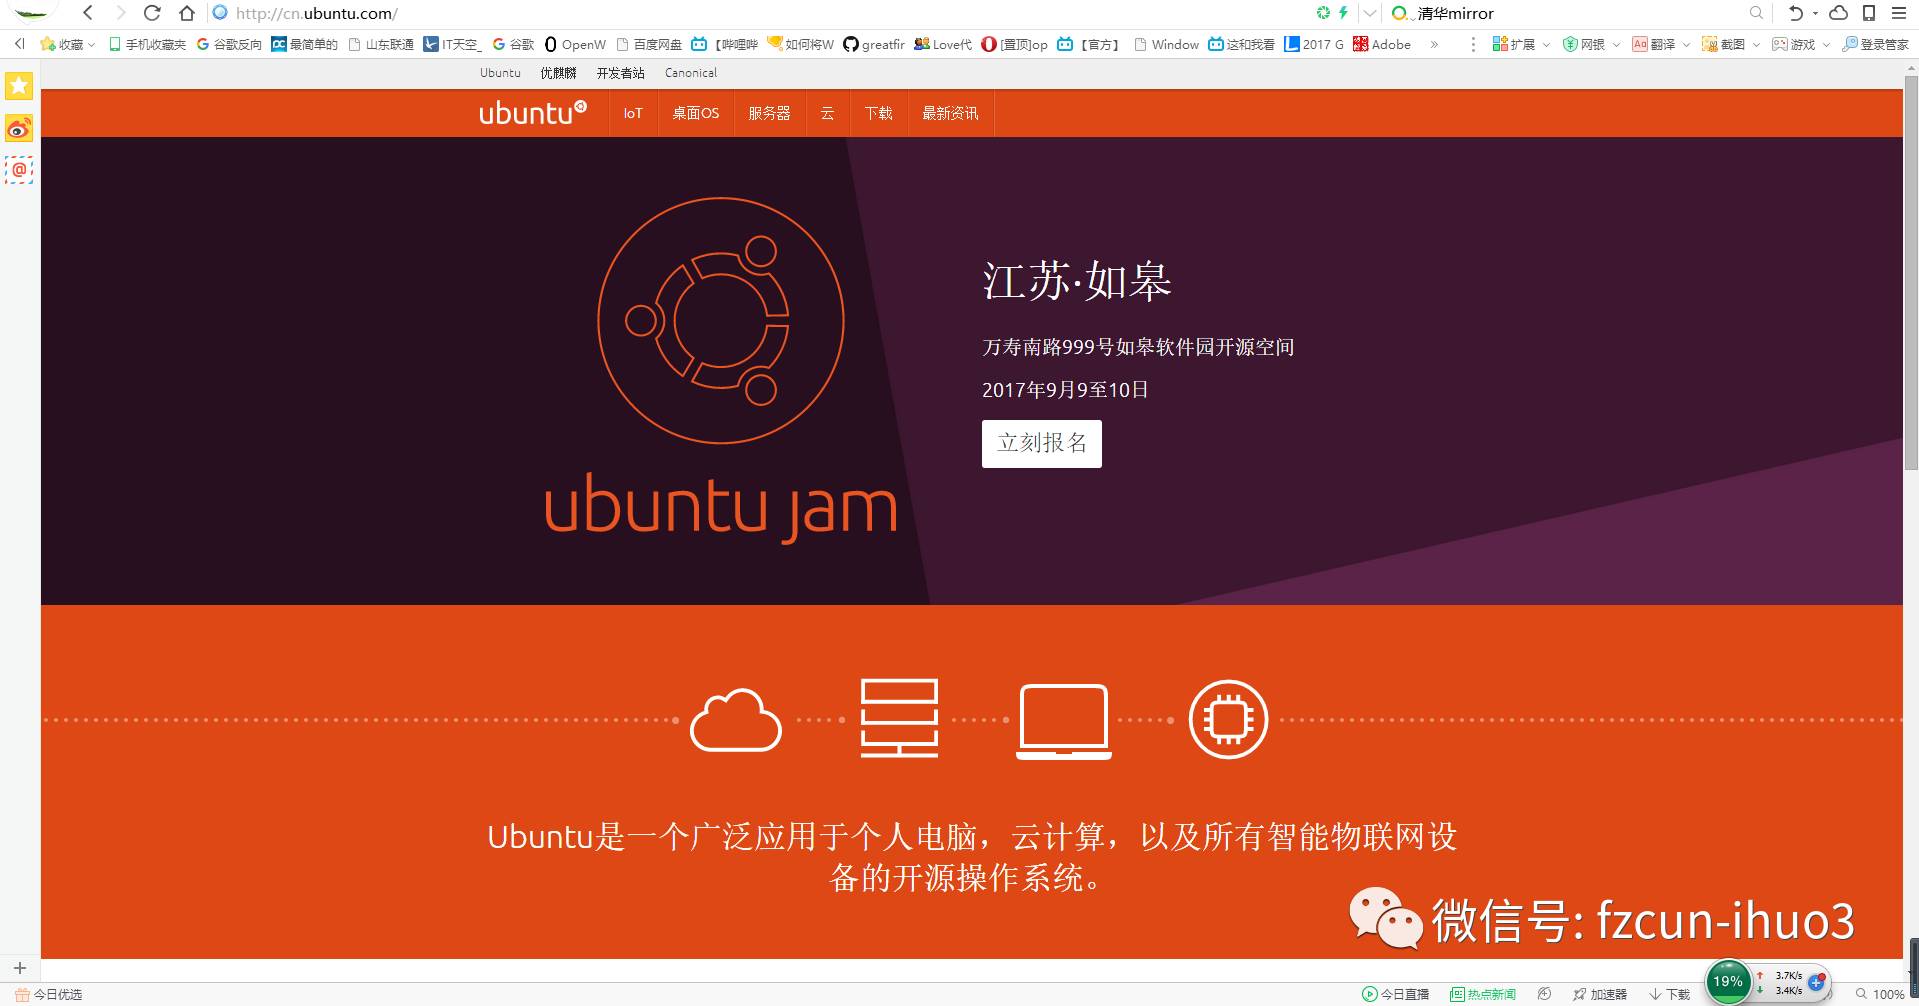Viewport: 1919px width, 1006px height.
Task: Open the IT天空 bookmark
Action: click(x=453, y=44)
